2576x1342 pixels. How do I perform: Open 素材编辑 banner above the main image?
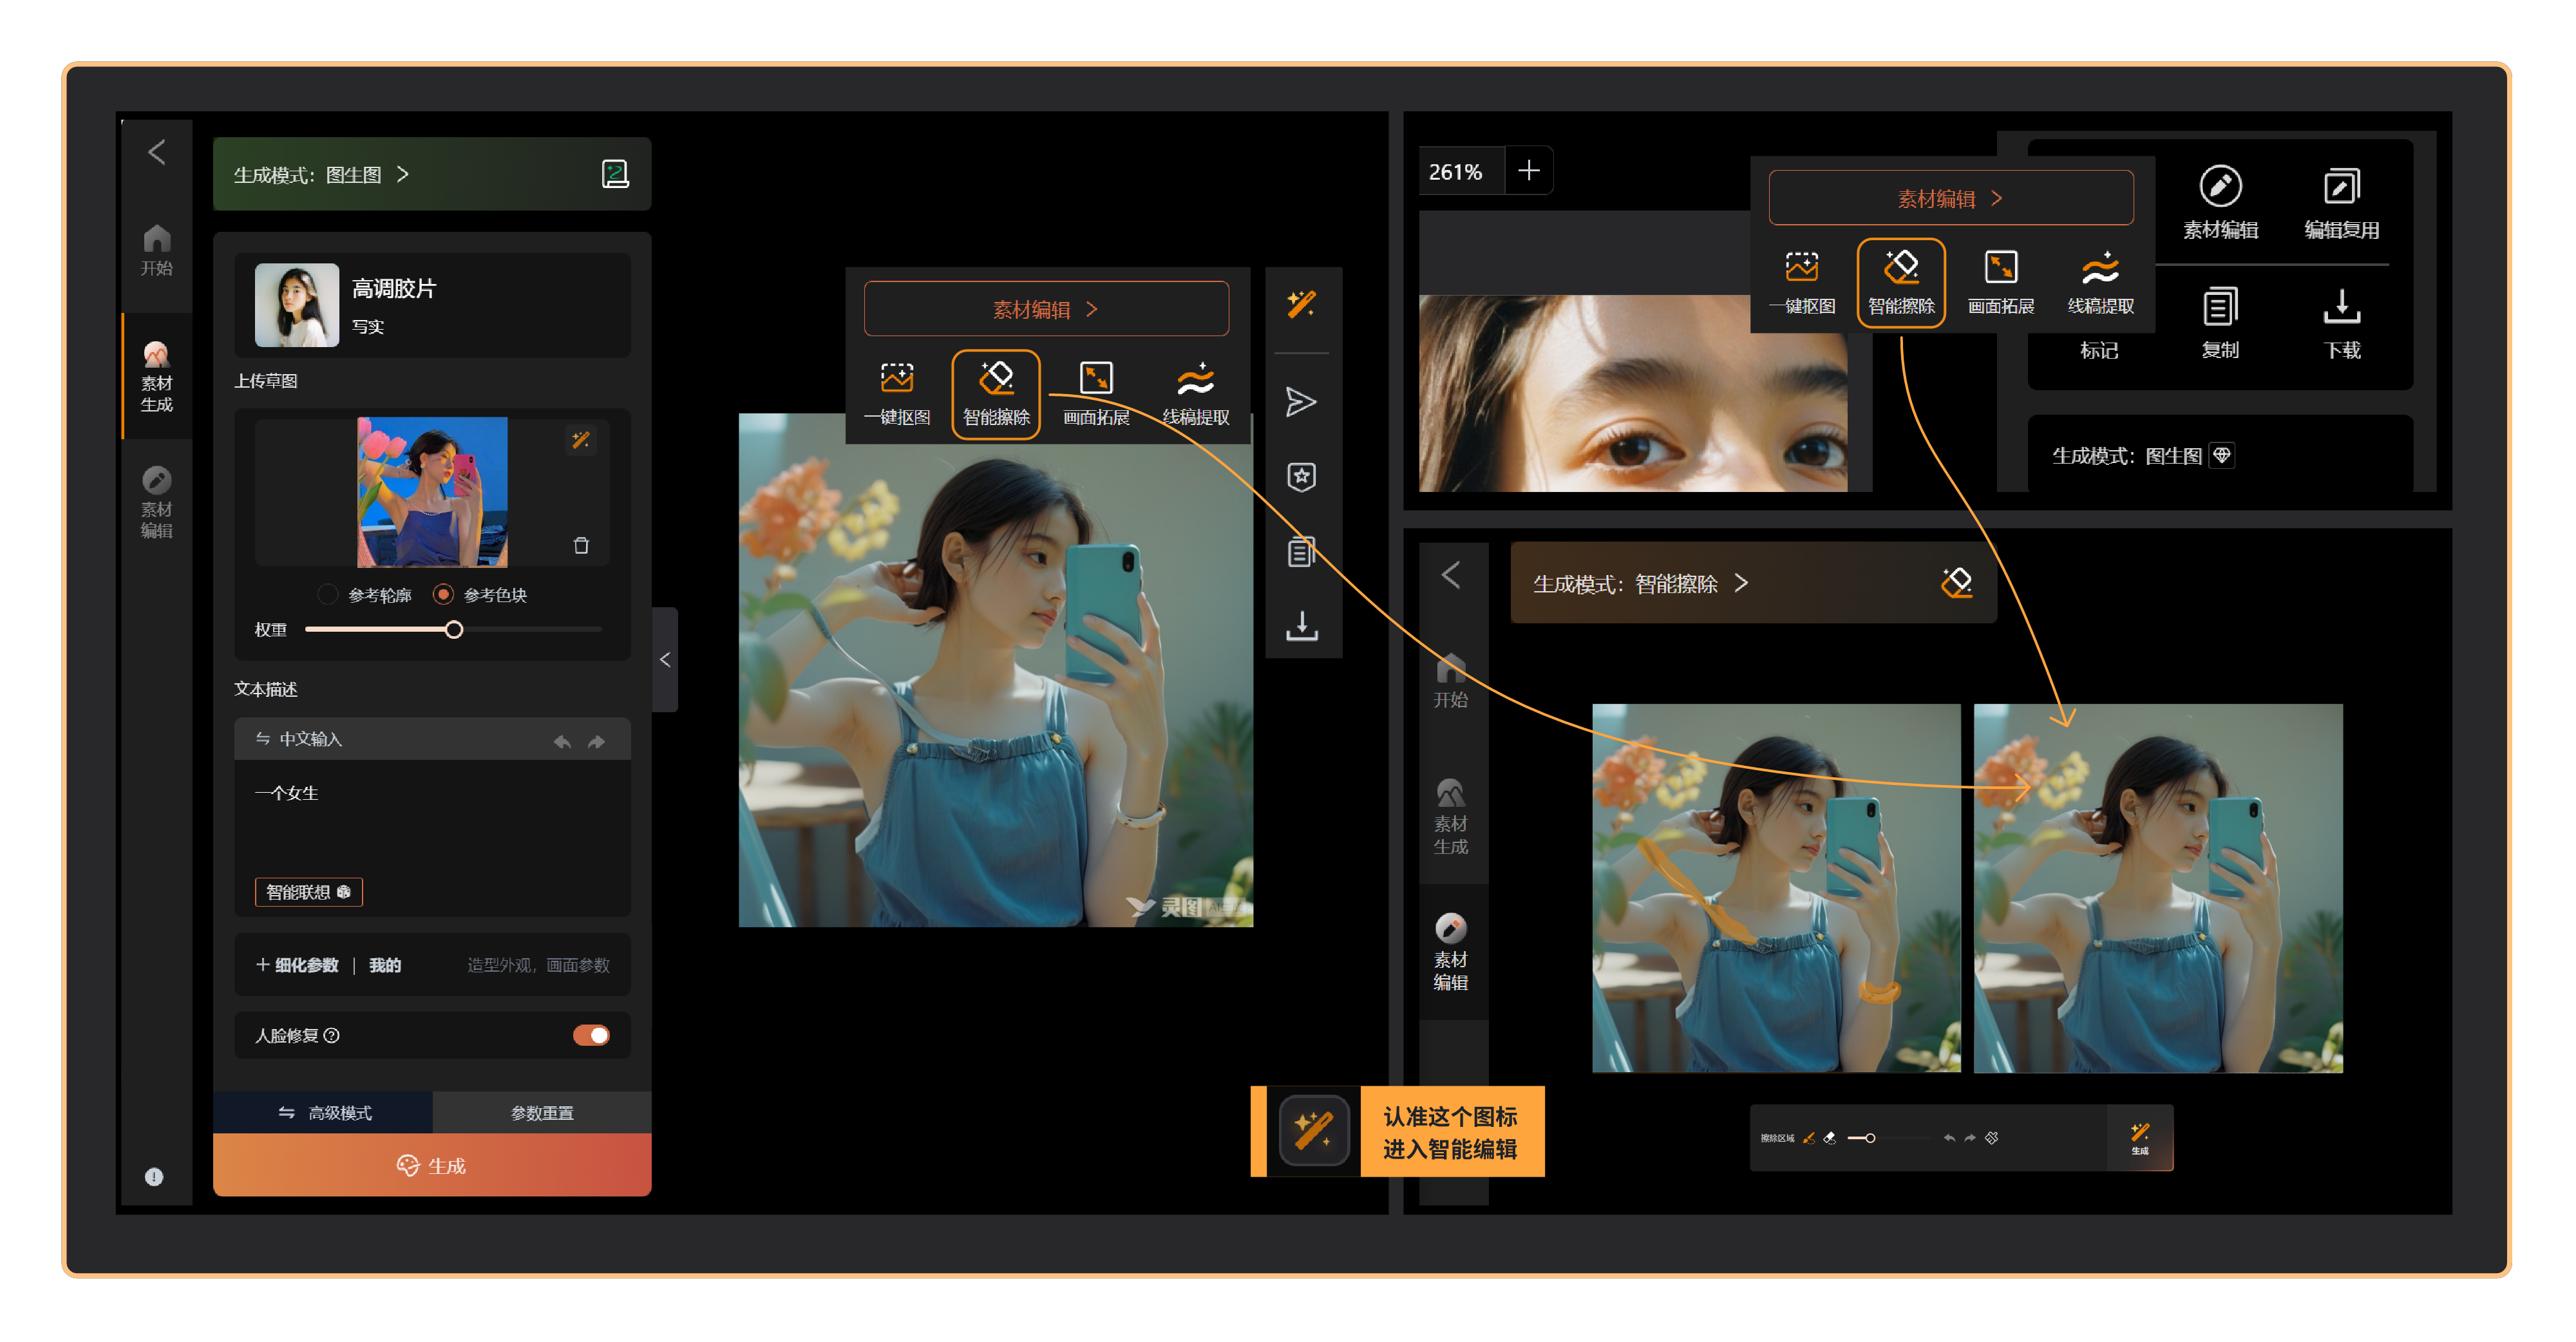(x=1046, y=309)
